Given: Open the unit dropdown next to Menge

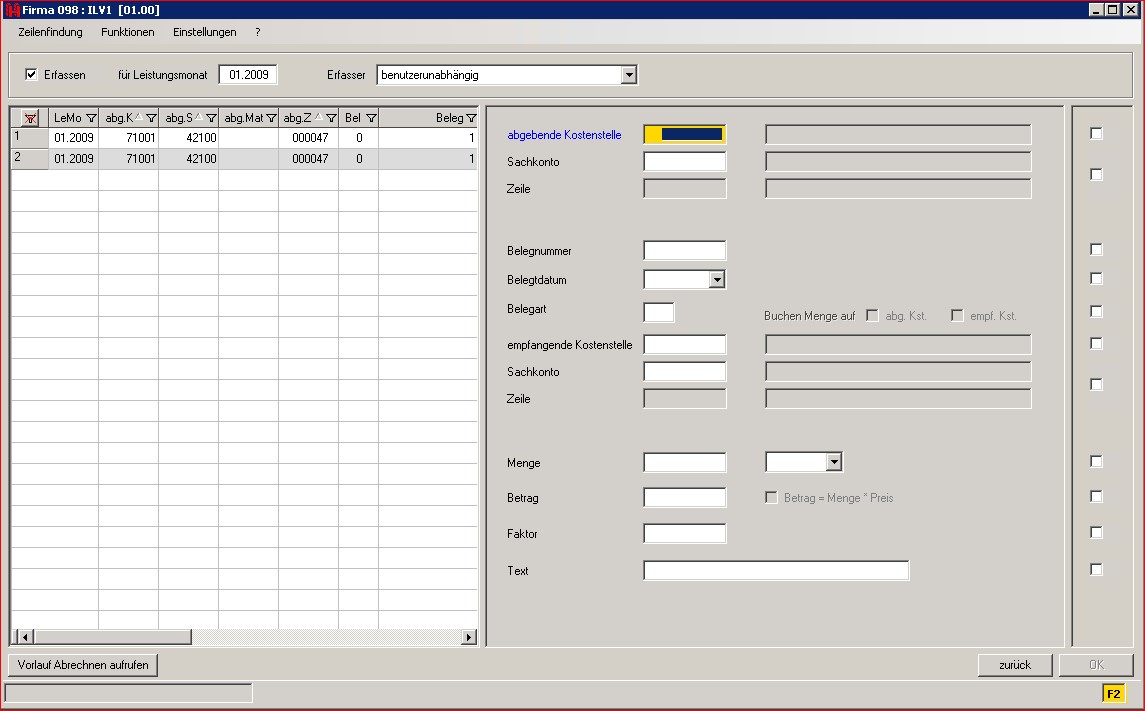Looking at the screenshot, I should pos(834,462).
